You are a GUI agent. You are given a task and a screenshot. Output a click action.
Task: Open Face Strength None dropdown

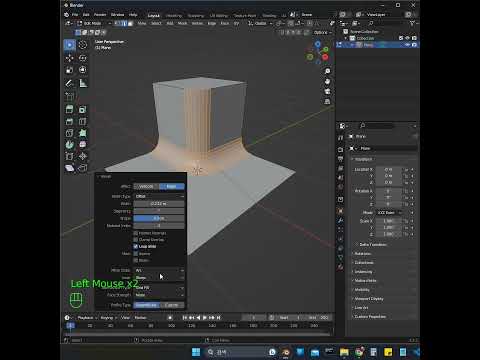point(159,295)
